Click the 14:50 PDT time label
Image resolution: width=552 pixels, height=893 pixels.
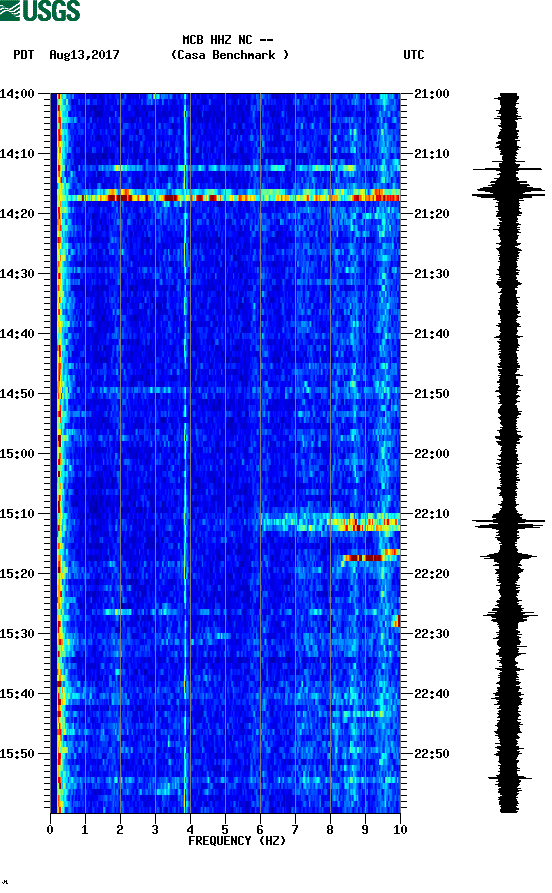coord(17,394)
